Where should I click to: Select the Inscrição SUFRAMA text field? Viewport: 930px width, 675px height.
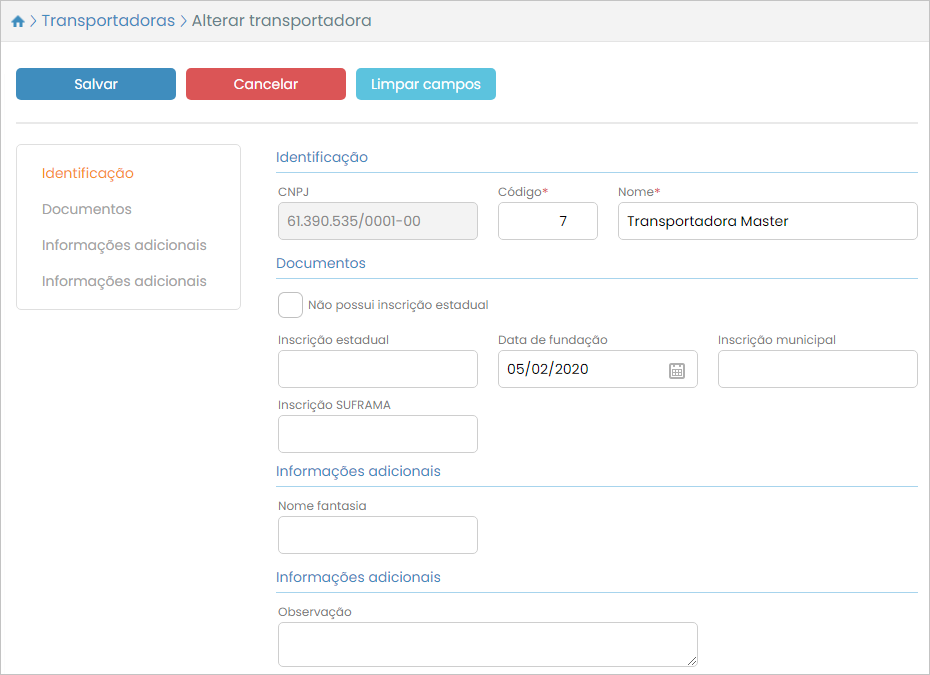[378, 434]
